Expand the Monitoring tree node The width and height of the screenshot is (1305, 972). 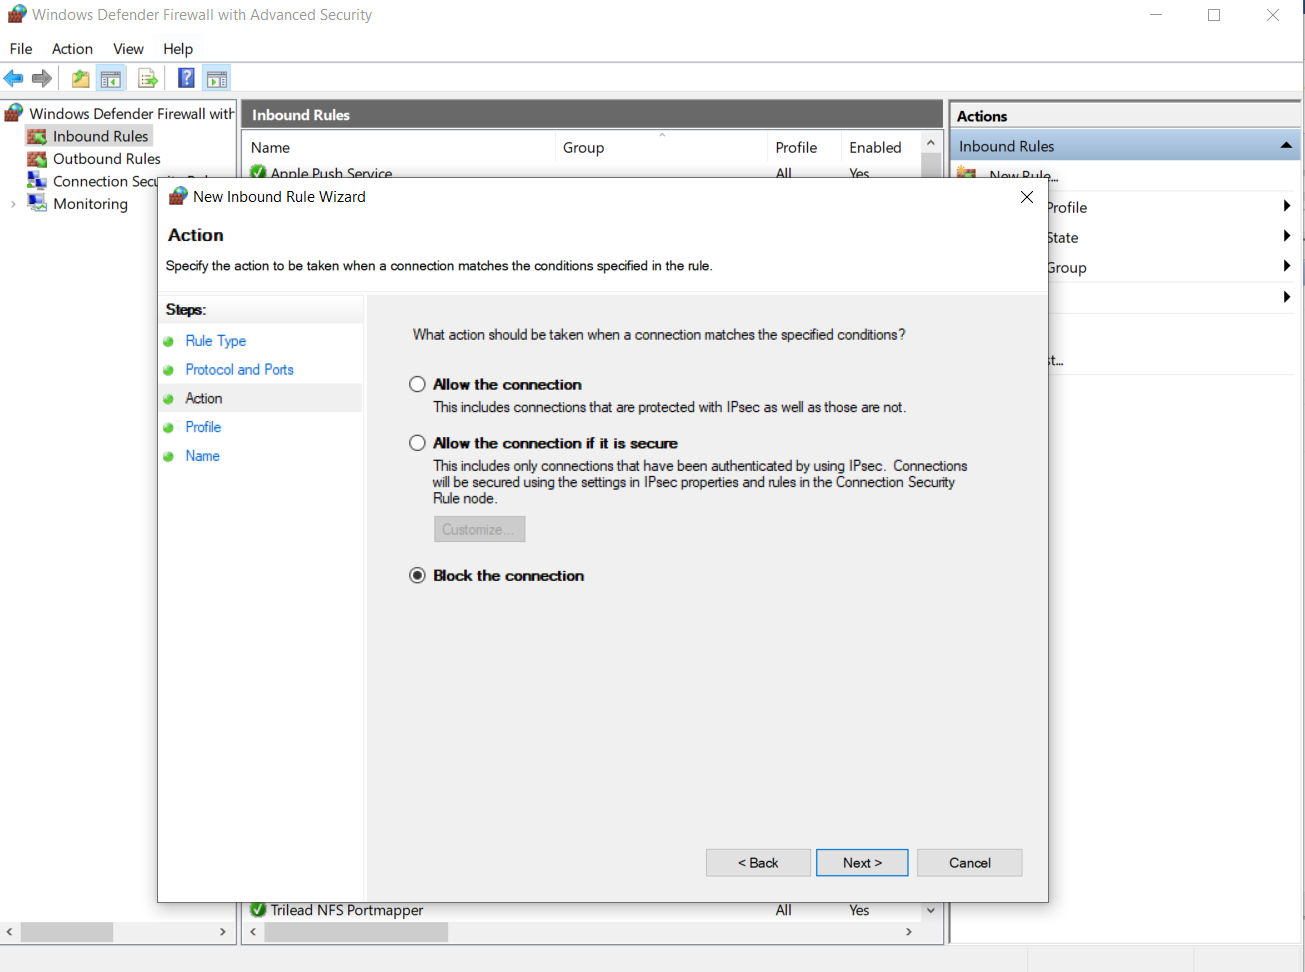pyautogui.click(x=13, y=204)
